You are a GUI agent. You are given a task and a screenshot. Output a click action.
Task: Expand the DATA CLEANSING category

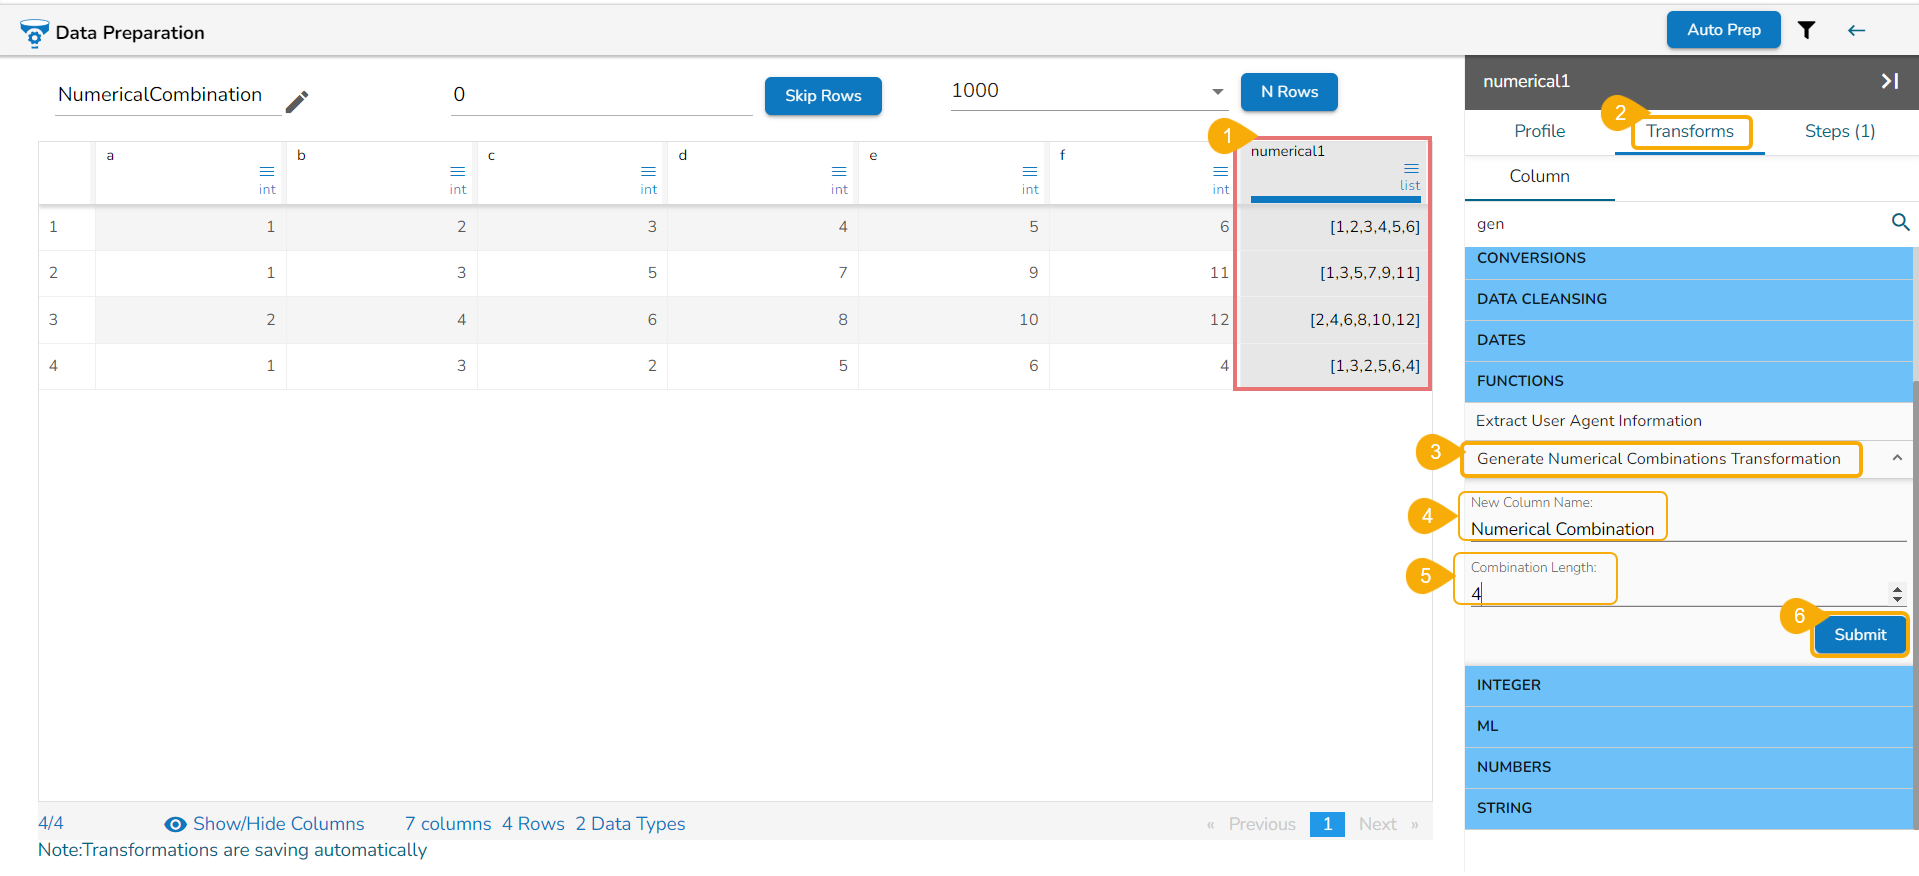(1689, 299)
